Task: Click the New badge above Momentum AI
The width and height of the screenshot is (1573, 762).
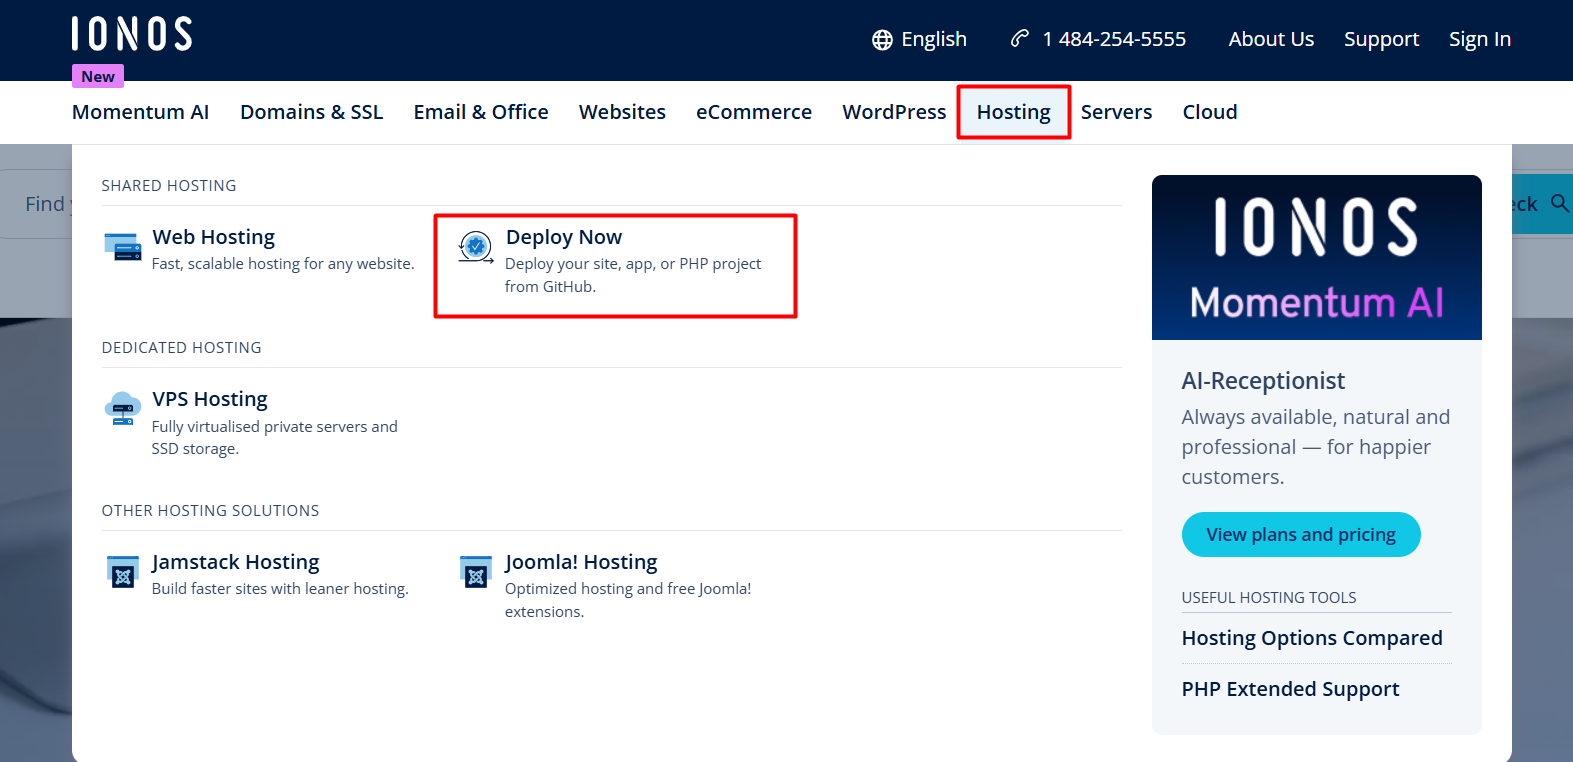Action: click(x=98, y=76)
